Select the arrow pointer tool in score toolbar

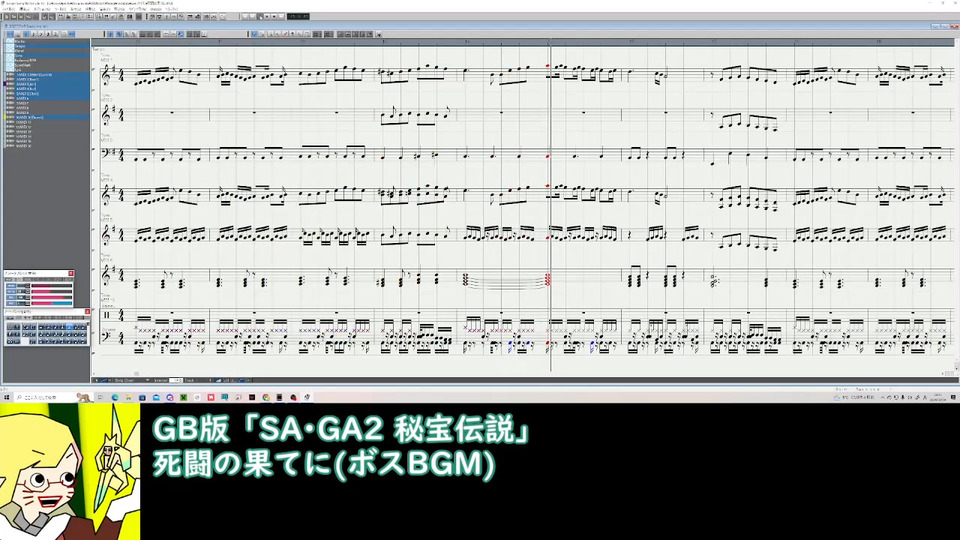pyautogui.click(x=254, y=34)
